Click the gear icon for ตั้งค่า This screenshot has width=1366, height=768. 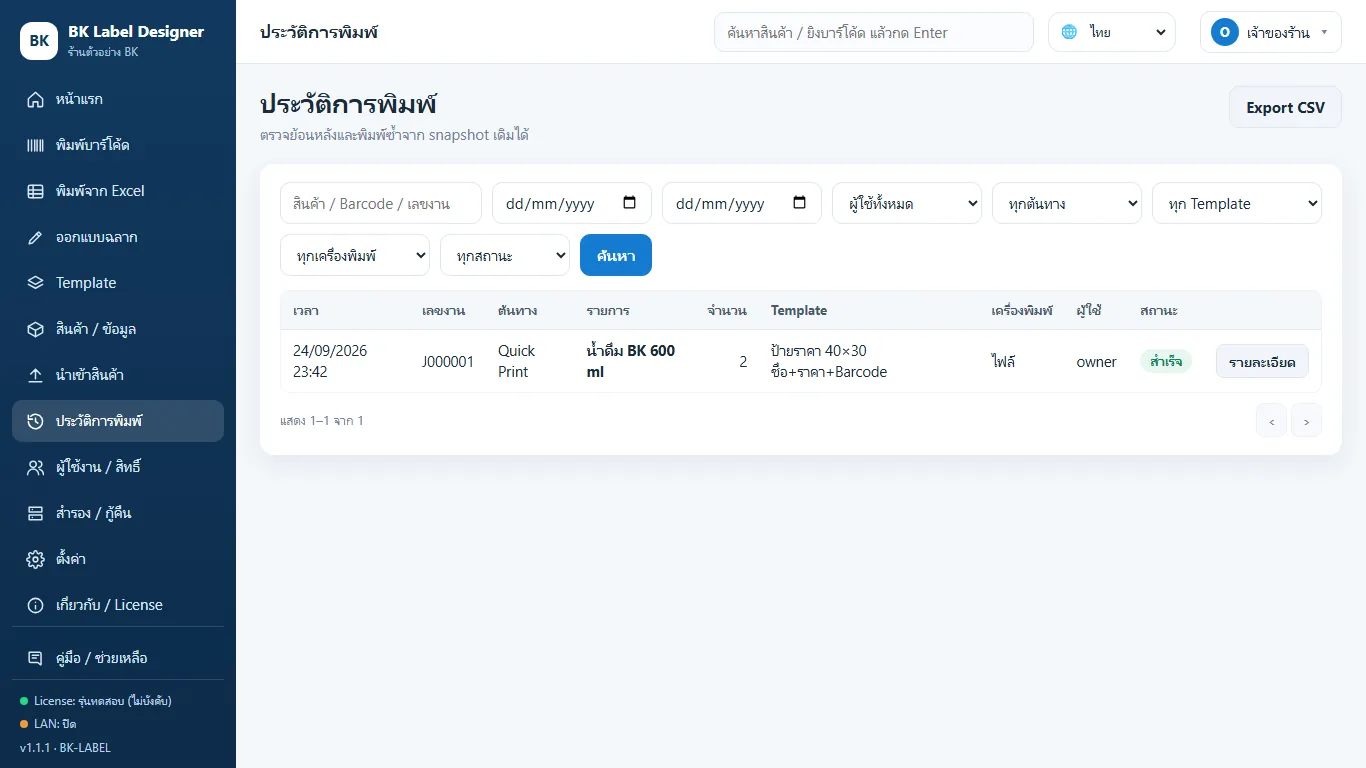(36, 559)
